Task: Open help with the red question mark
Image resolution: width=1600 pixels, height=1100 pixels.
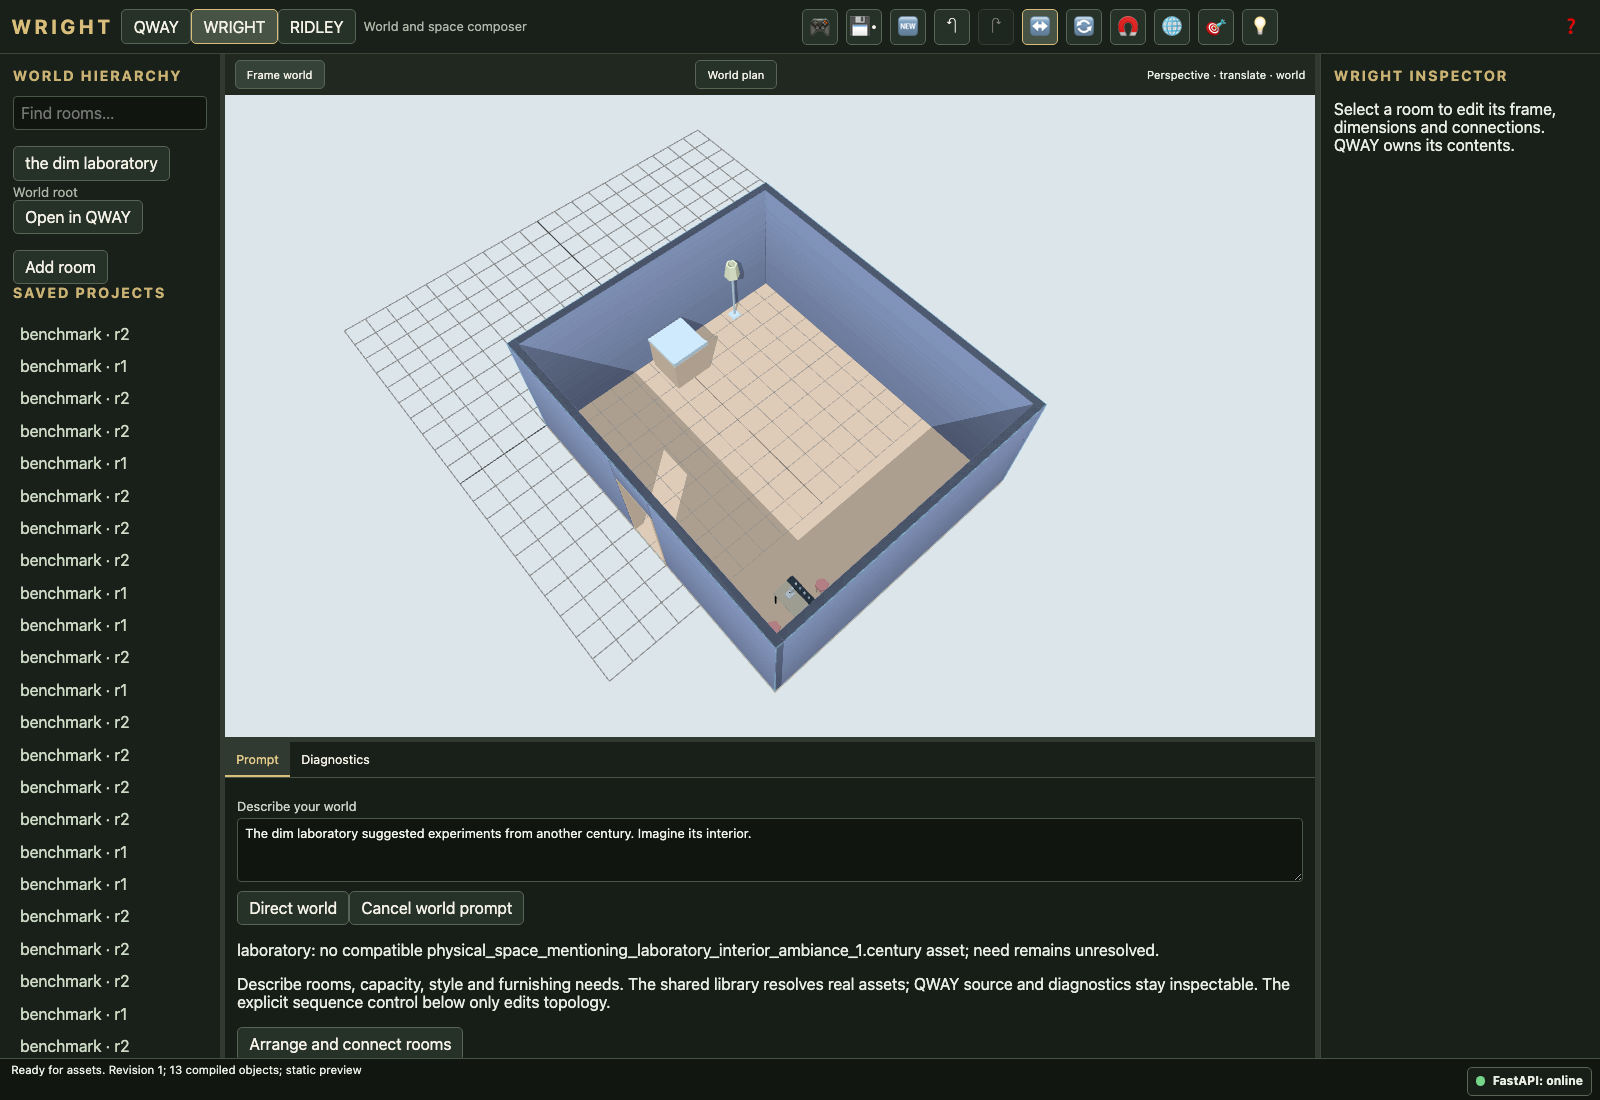Action: coord(1571,27)
